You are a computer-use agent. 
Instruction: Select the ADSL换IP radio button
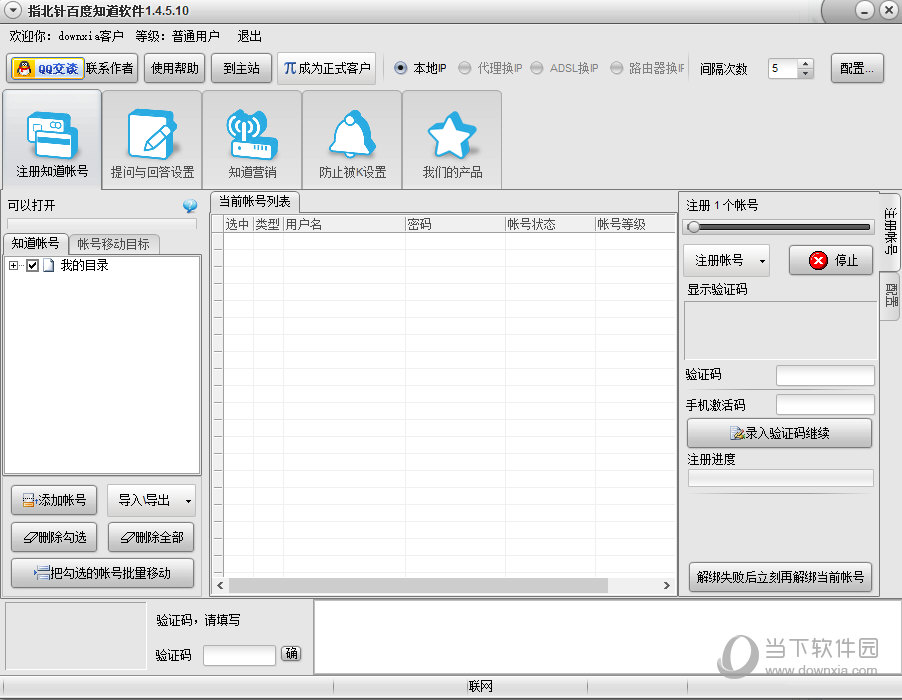click(536, 68)
